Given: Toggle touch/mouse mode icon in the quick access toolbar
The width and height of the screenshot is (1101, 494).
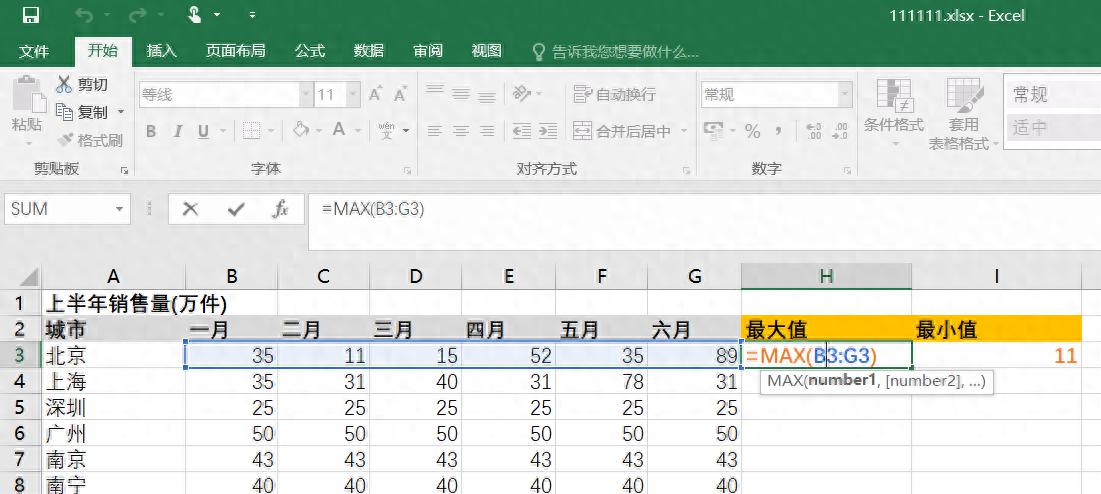Looking at the screenshot, I should 195,14.
